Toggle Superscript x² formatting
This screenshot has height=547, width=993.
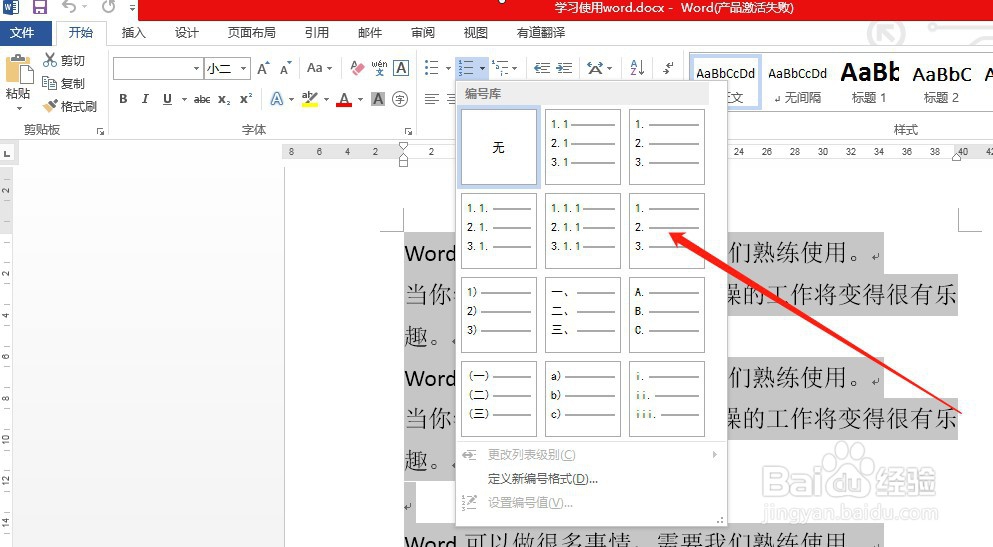coord(246,99)
